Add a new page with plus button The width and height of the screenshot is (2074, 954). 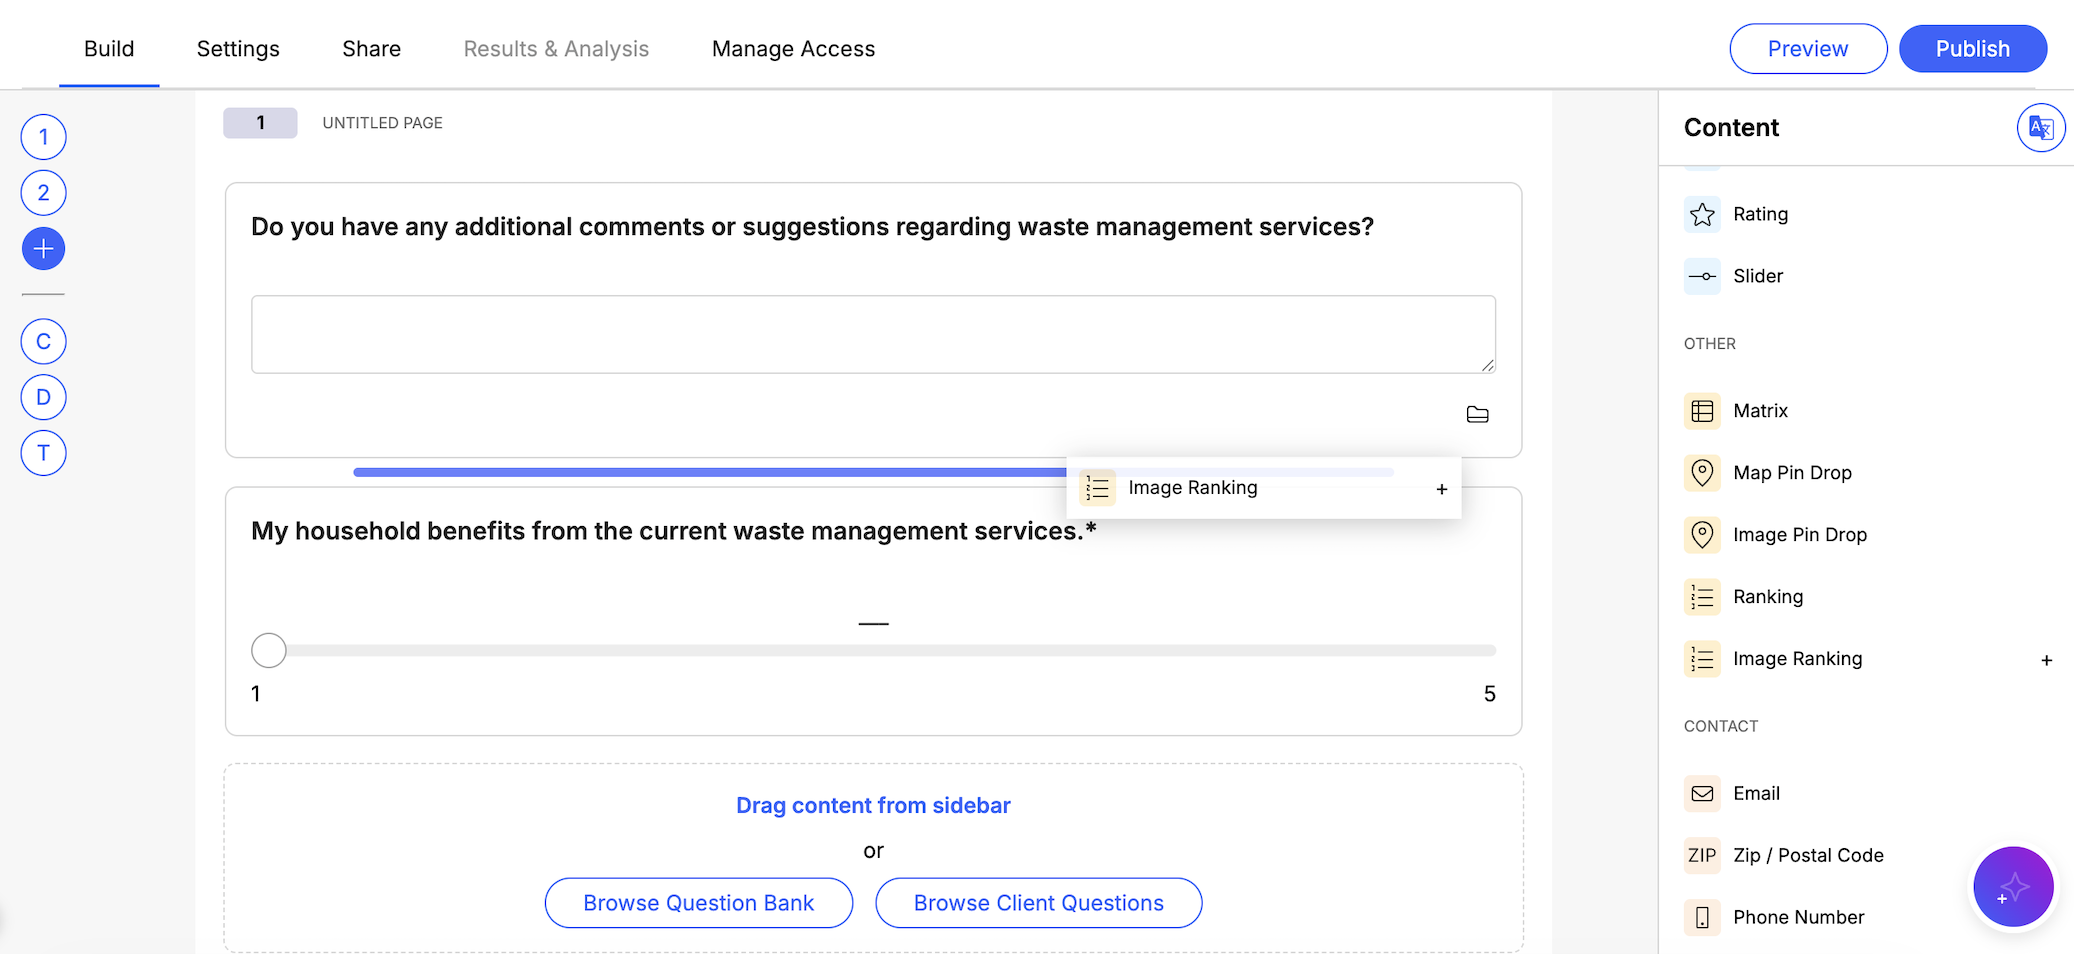click(43, 249)
